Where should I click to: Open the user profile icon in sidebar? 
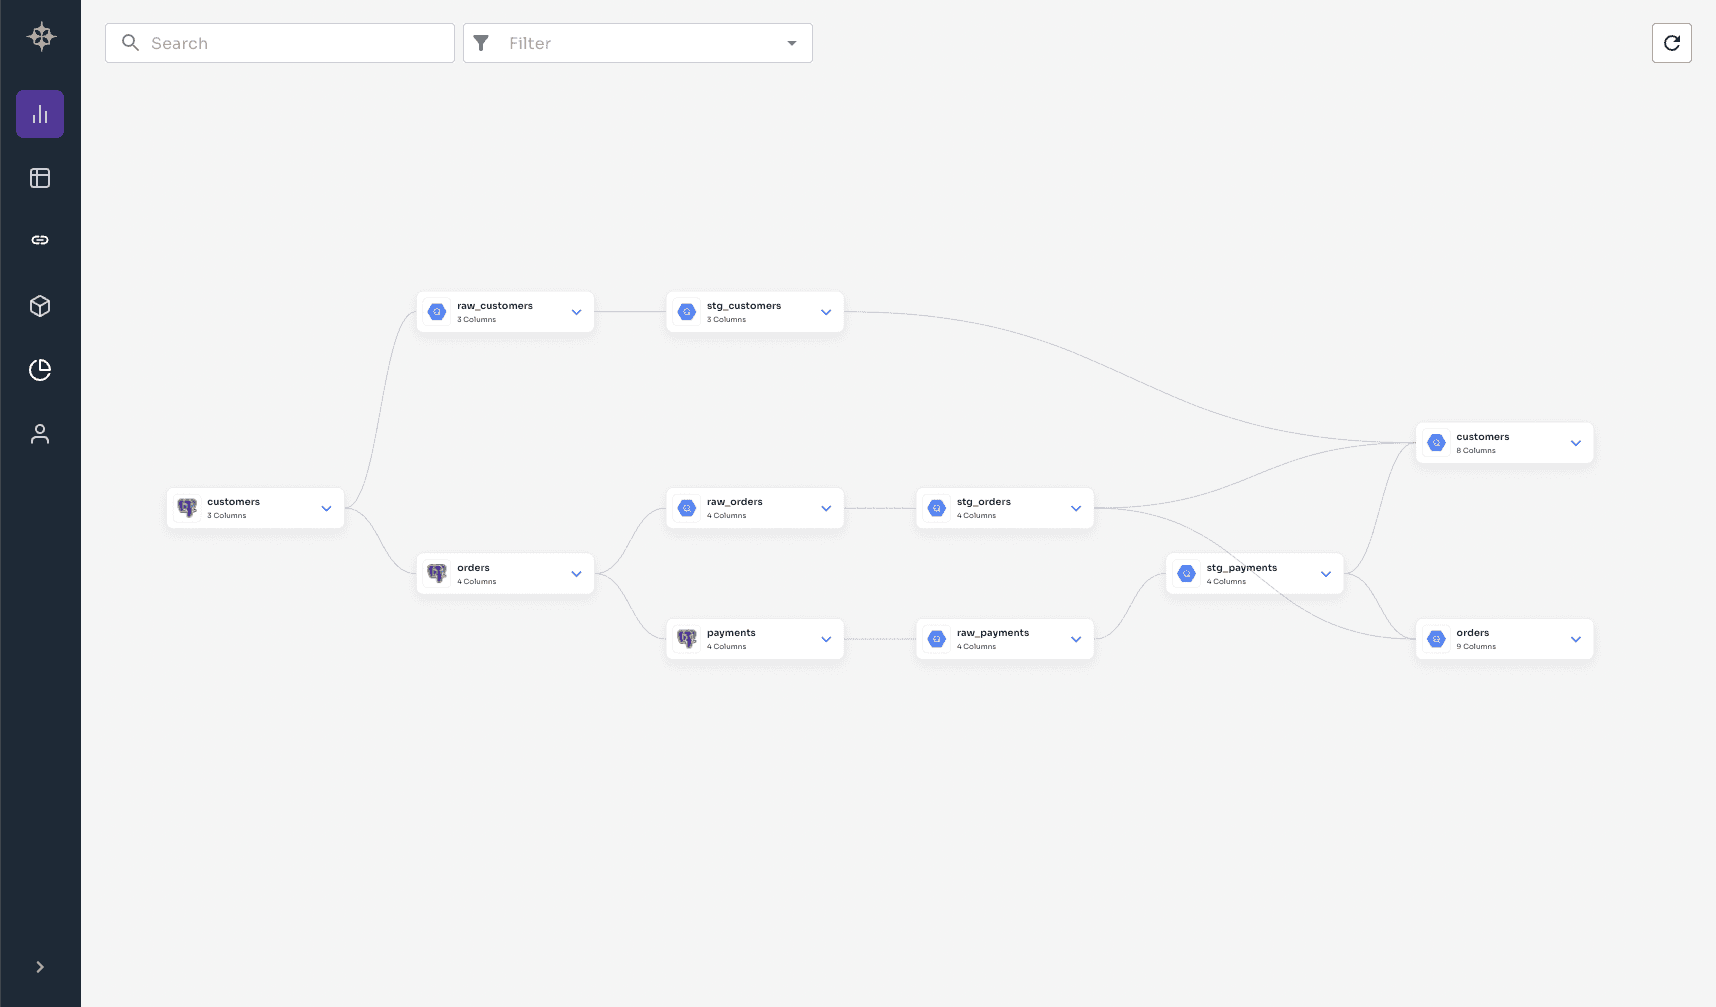click(x=40, y=433)
